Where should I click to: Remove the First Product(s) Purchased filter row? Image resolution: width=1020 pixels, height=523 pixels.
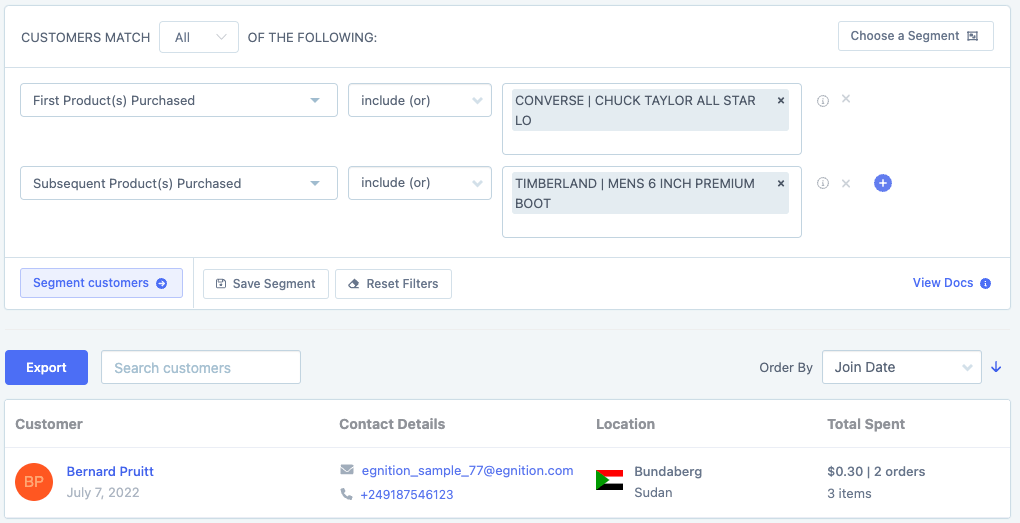point(846,99)
